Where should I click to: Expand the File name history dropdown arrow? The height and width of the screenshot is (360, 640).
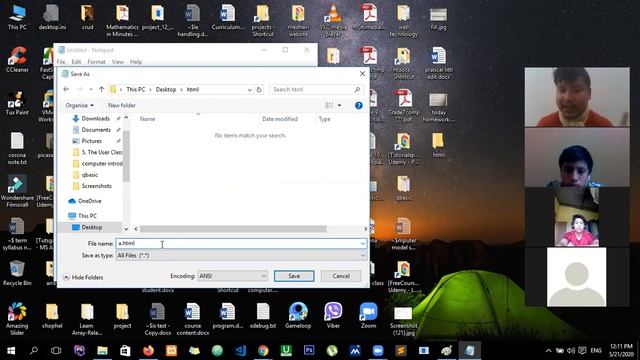tap(362, 243)
